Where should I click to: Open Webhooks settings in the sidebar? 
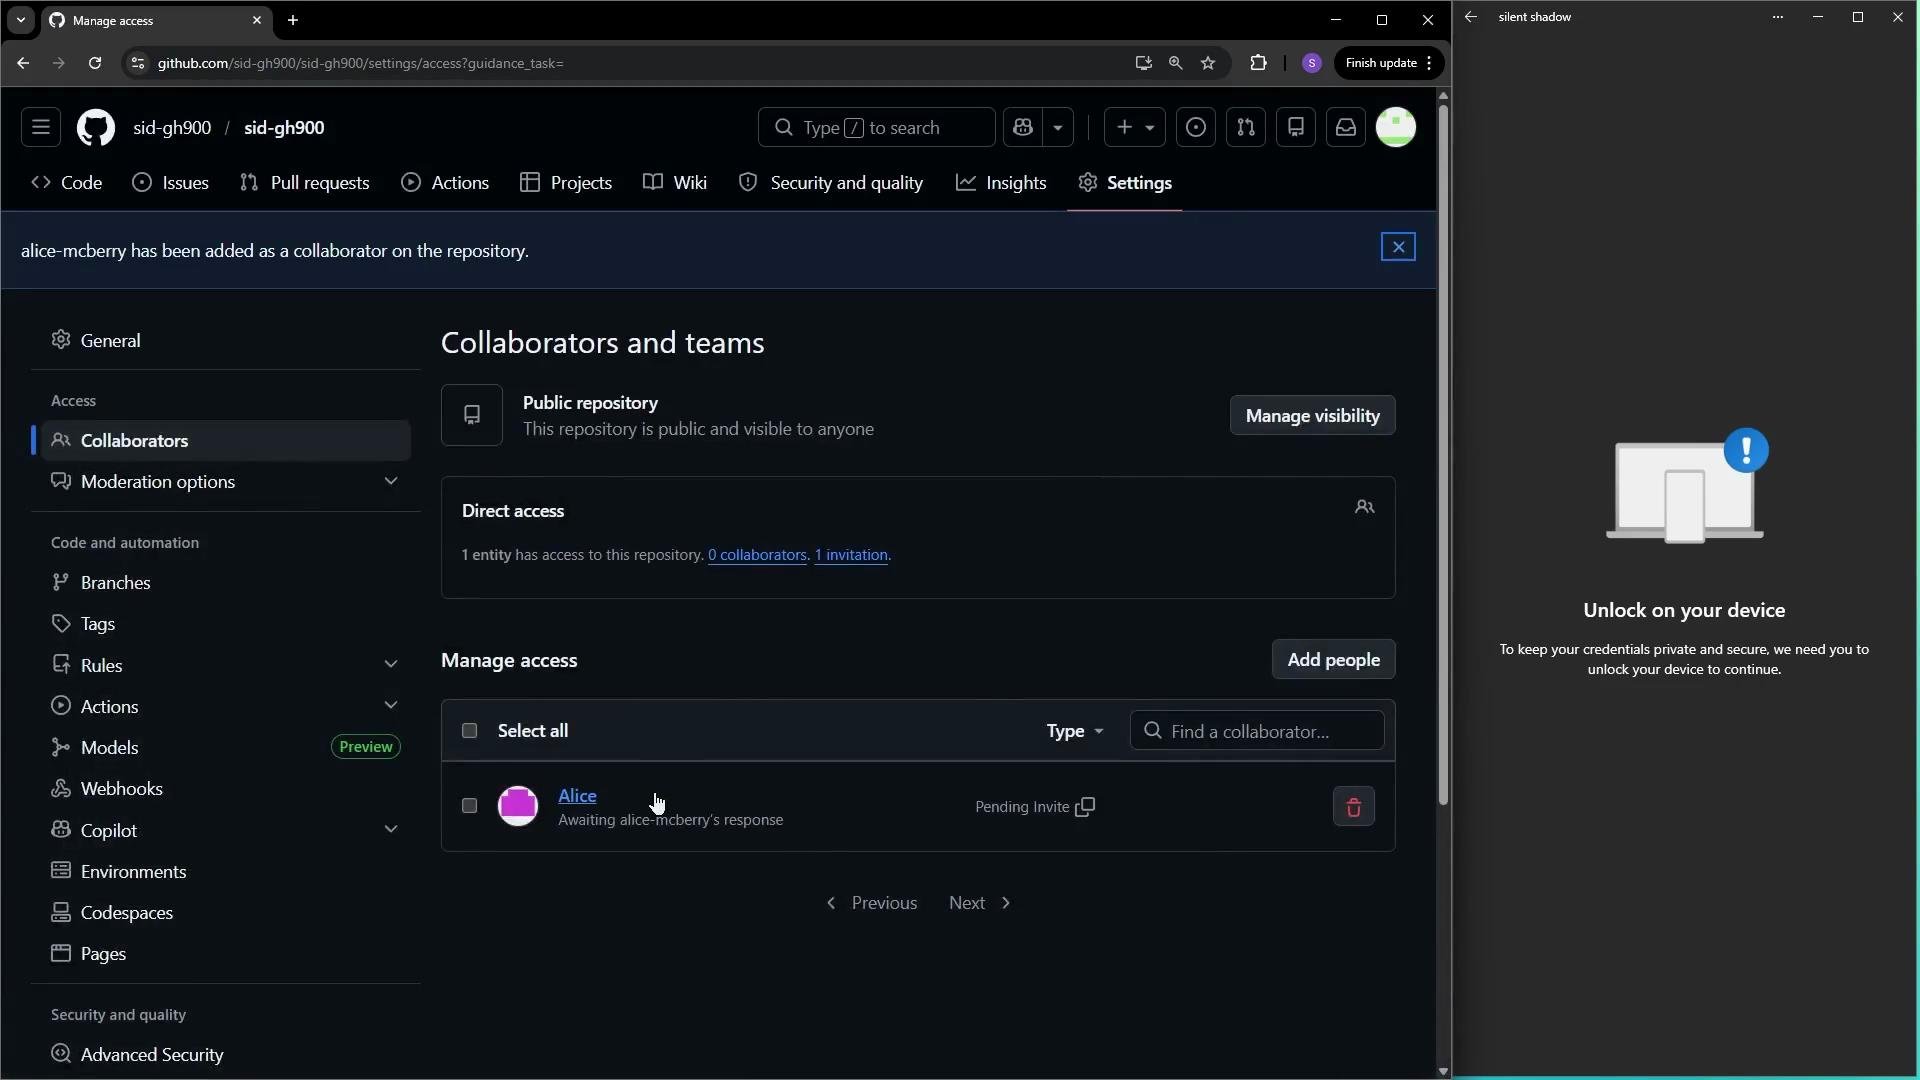(x=226, y=789)
